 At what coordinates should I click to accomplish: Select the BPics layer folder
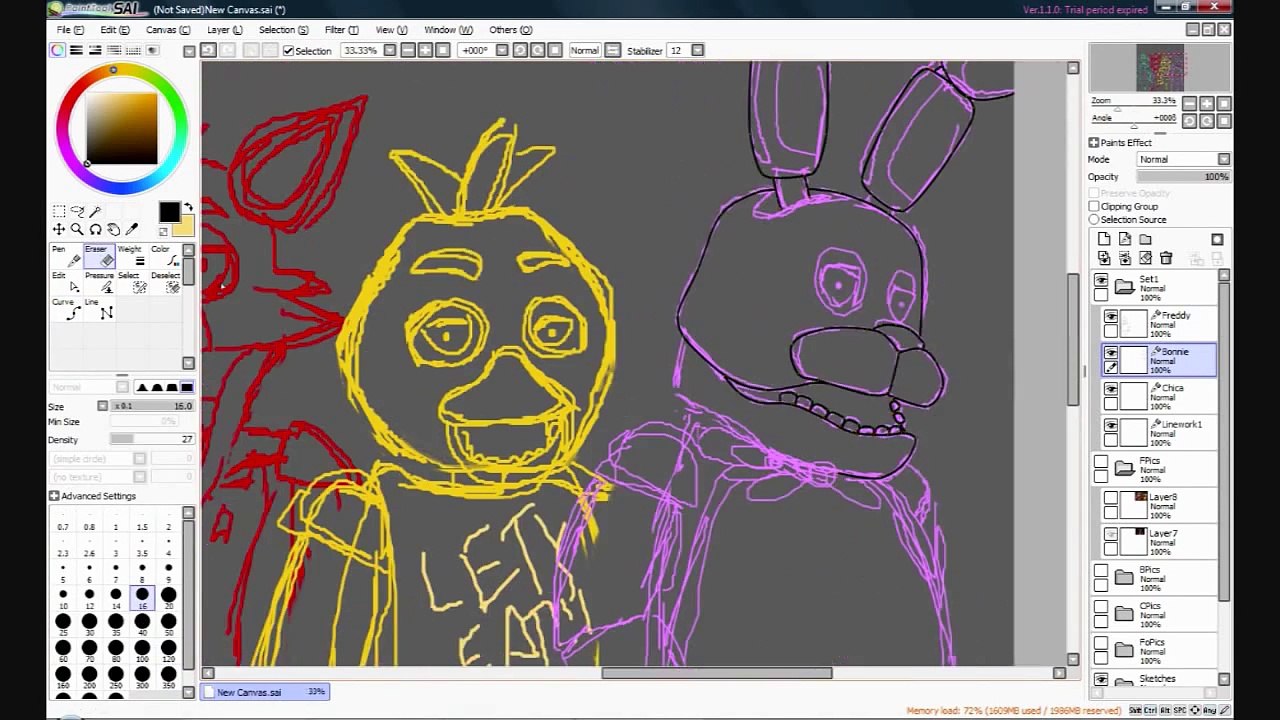pos(1156,577)
